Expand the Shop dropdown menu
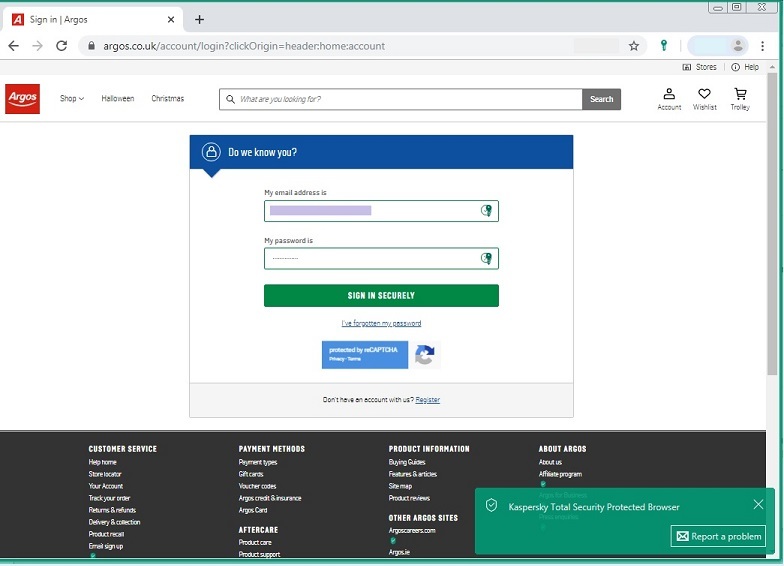 pos(72,98)
